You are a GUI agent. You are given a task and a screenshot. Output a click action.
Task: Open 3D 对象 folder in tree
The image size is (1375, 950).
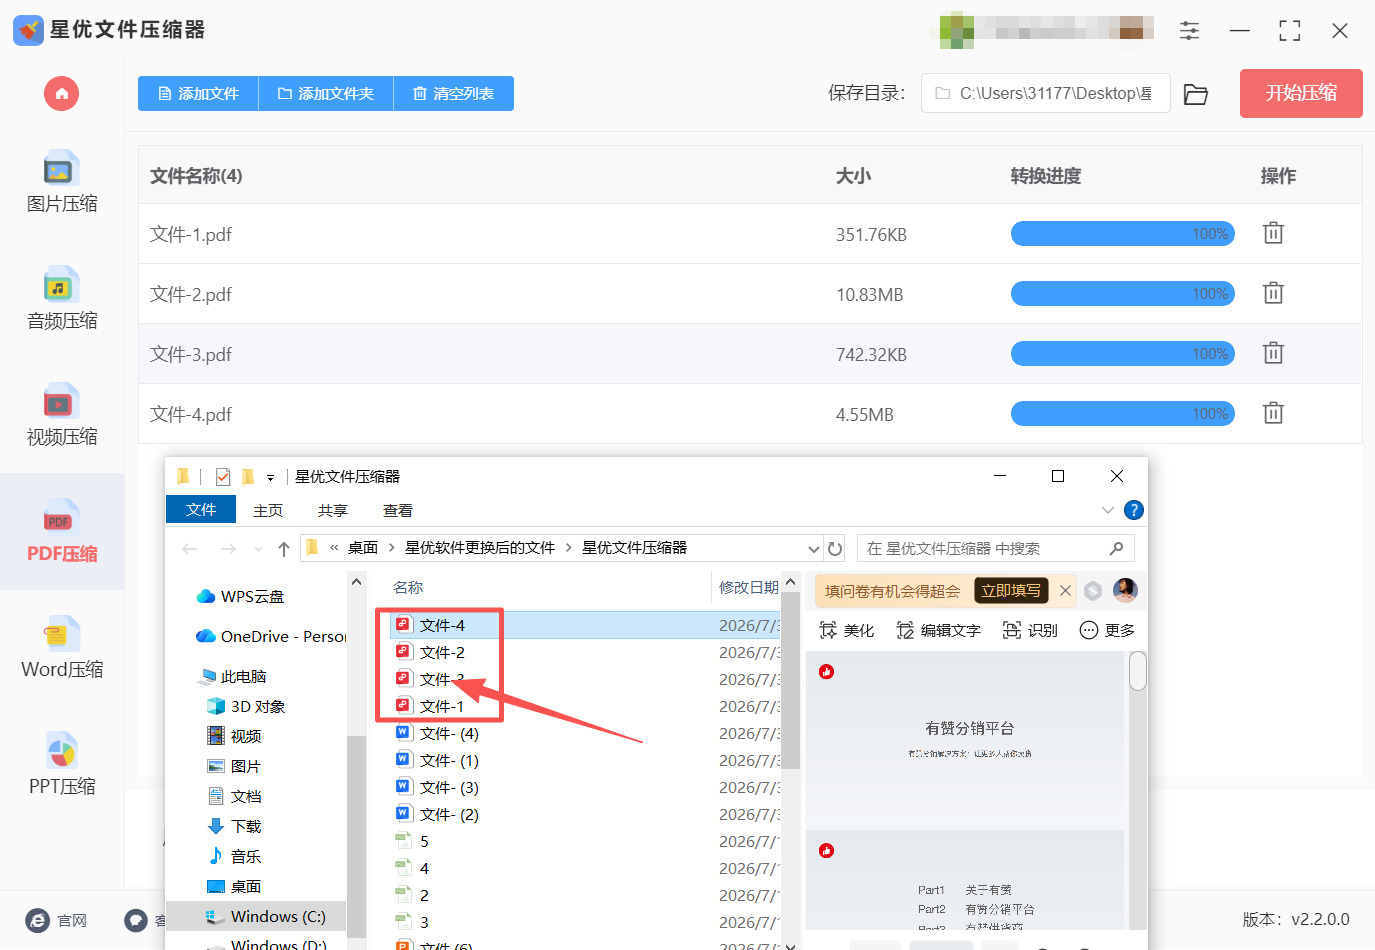[x=246, y=706]
